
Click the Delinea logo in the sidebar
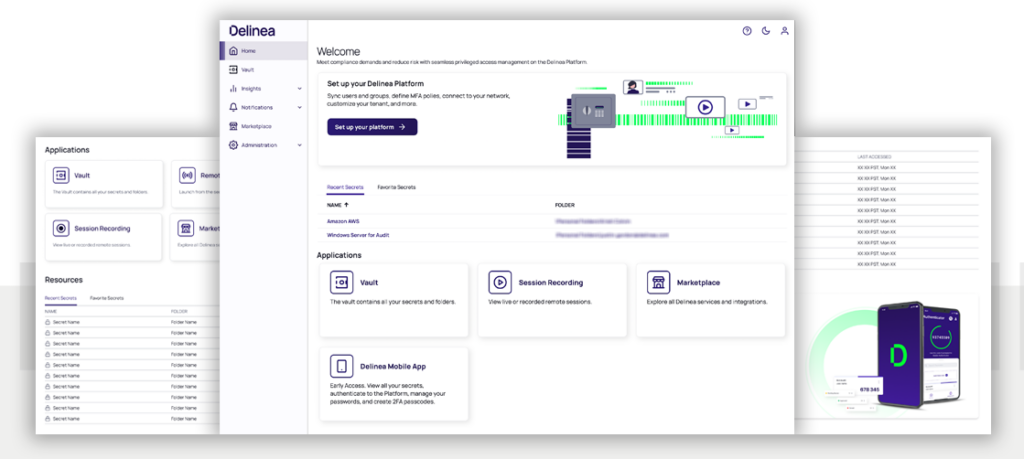(252, 31)
